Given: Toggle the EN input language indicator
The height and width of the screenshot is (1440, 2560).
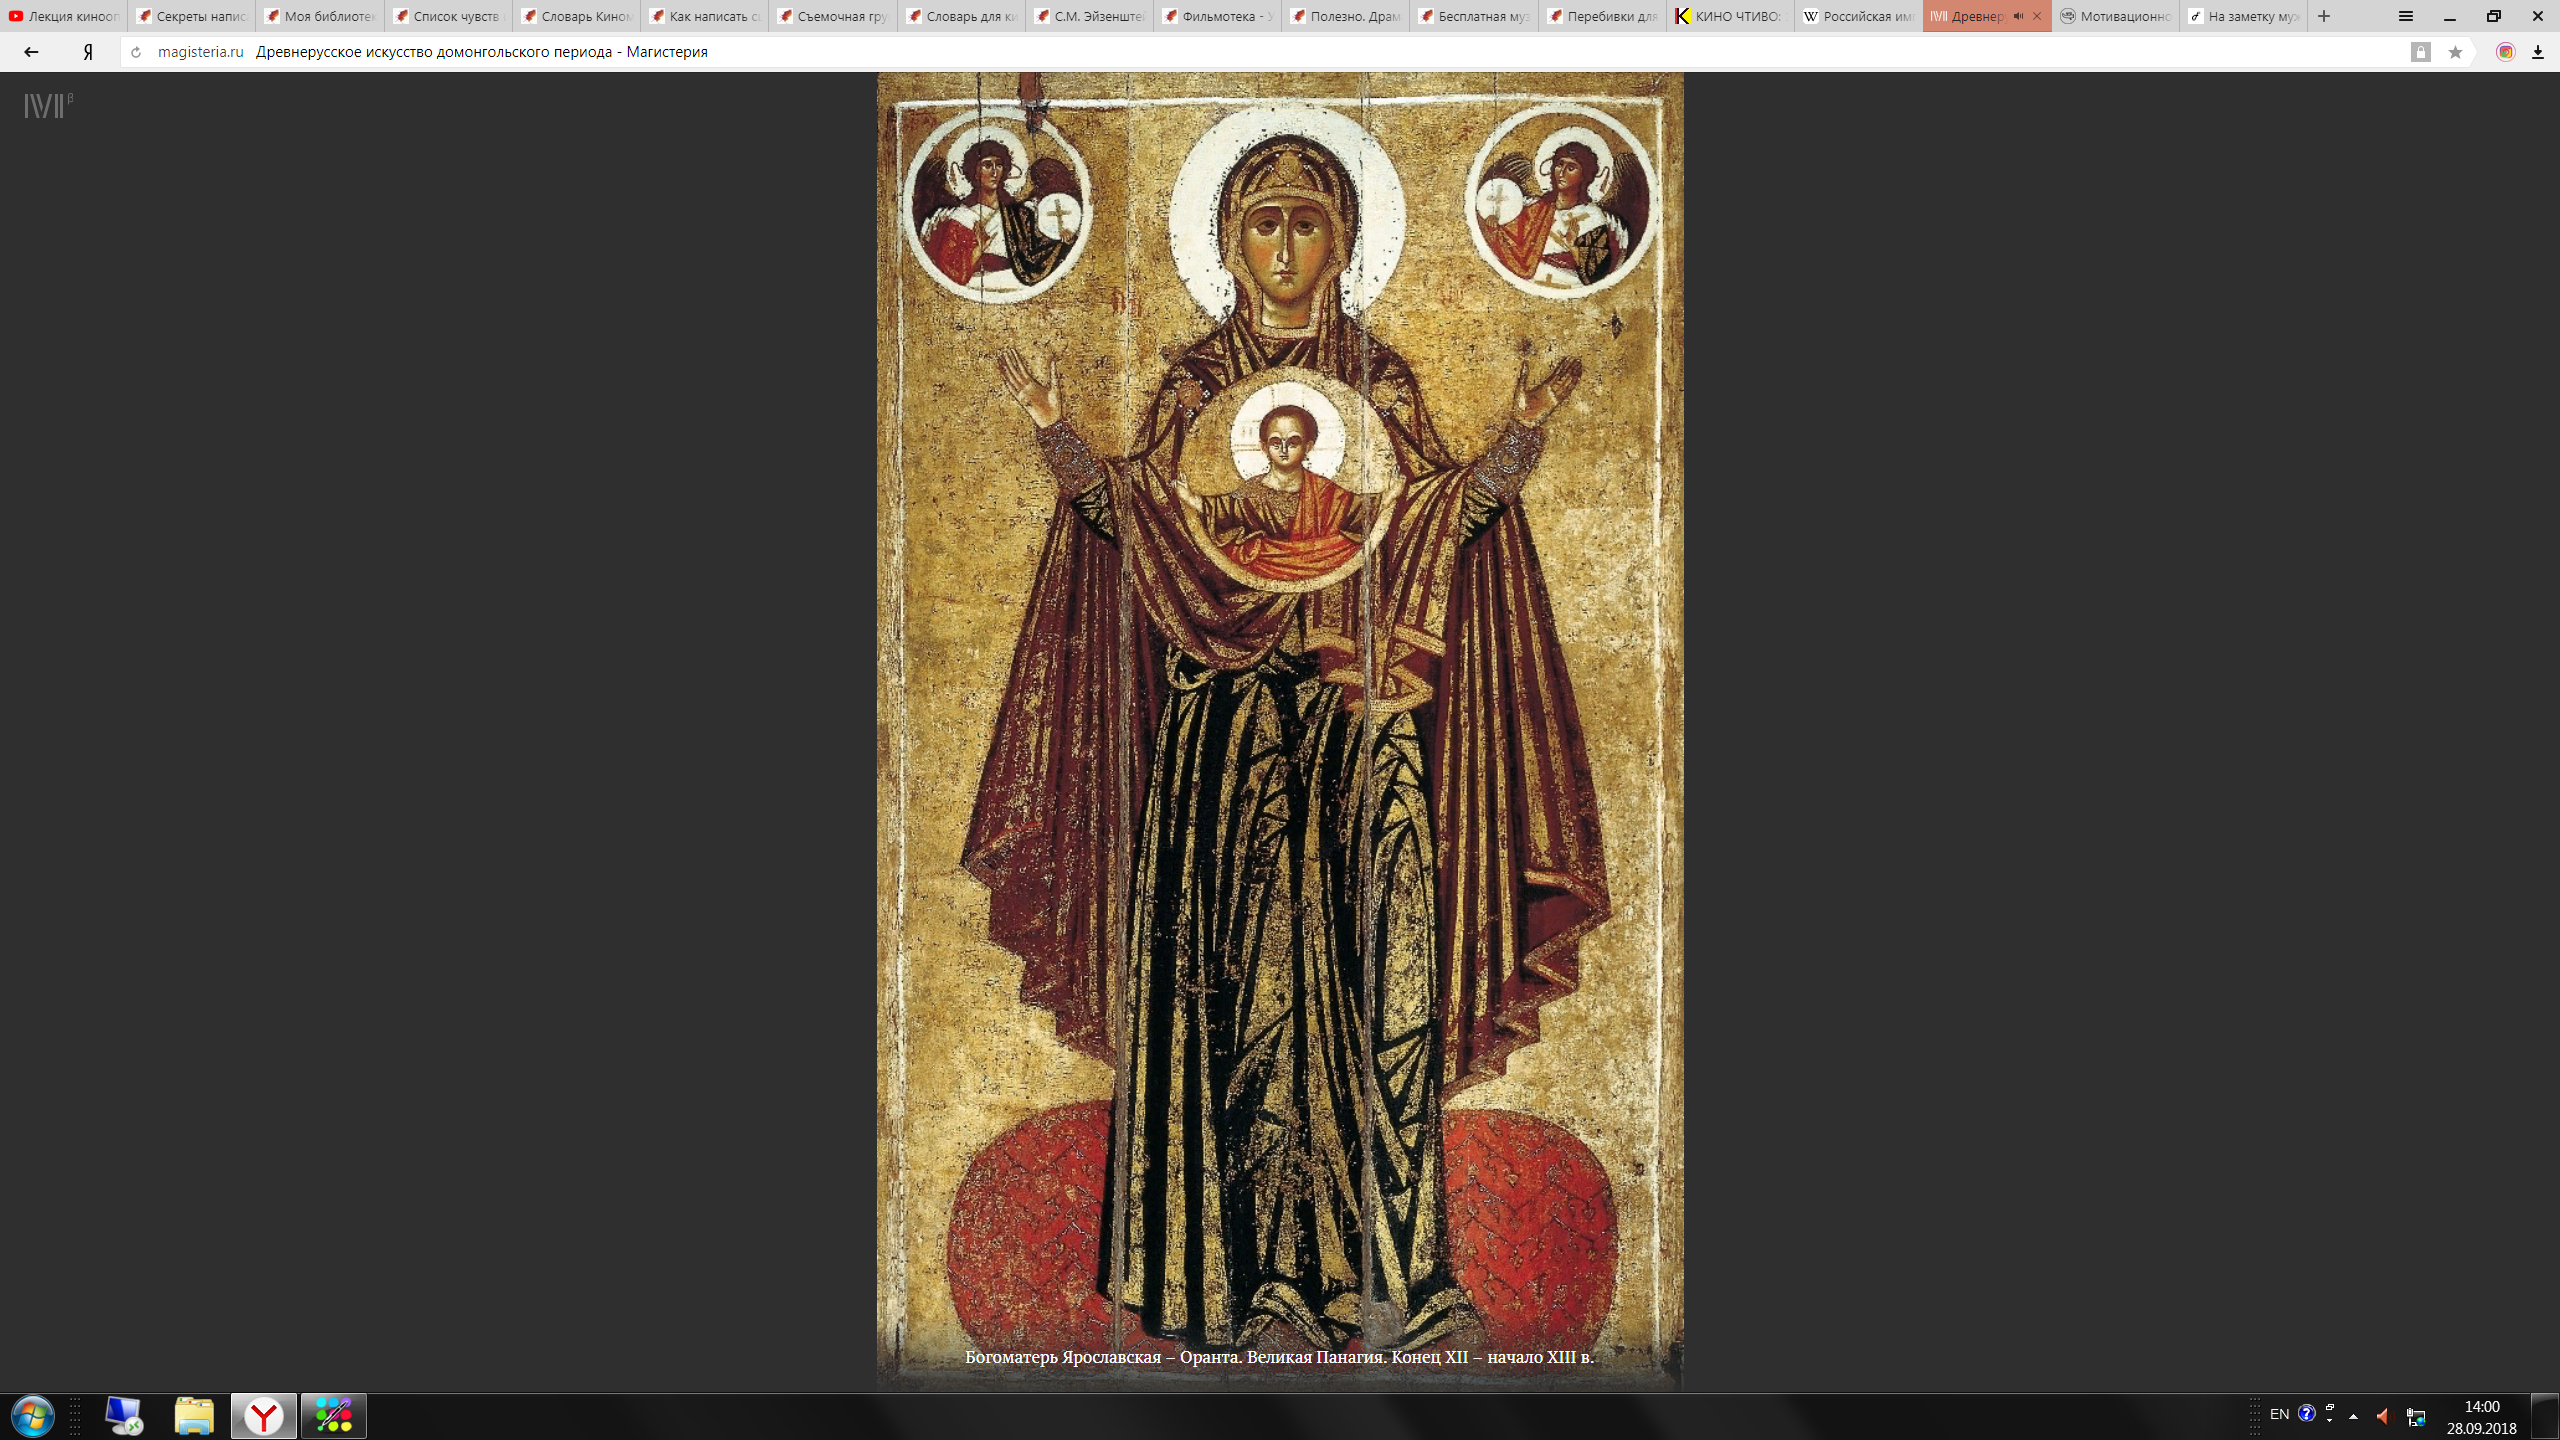Looking at the screenshot, I should pos(2279,1414).
